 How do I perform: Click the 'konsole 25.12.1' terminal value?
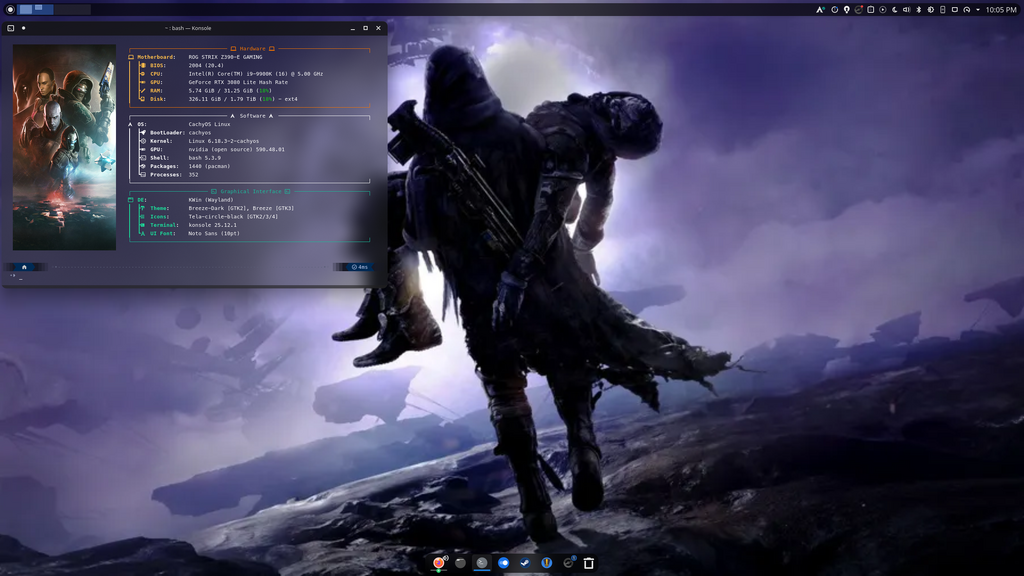click(x=212, y=225)
